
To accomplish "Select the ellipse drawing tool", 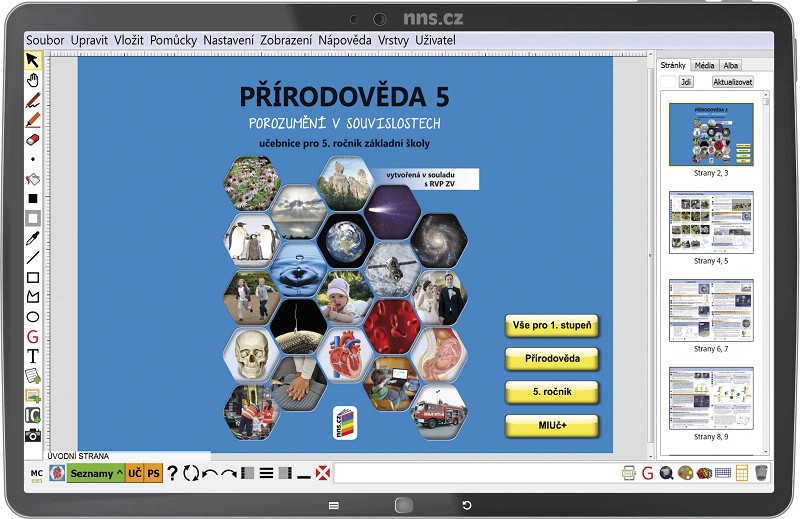I will coord(33,317).
